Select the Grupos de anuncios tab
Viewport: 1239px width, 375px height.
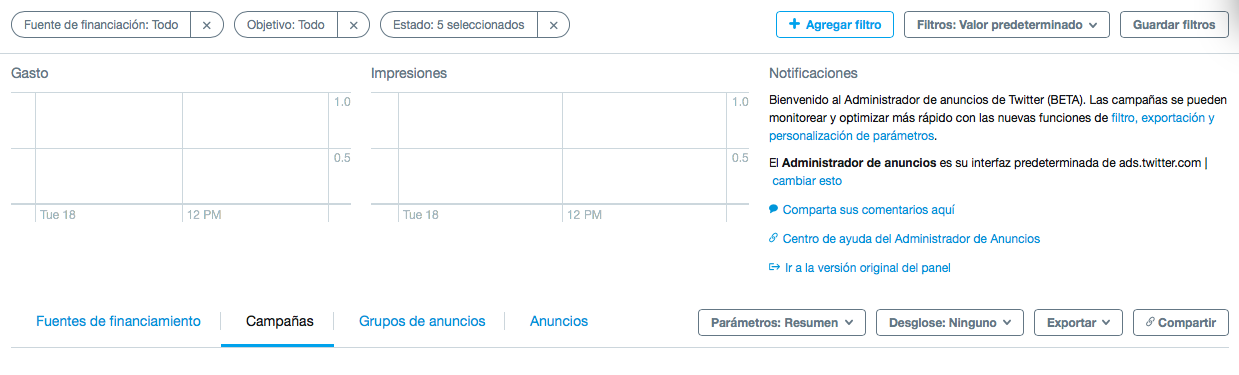click(x=422, y=321)
